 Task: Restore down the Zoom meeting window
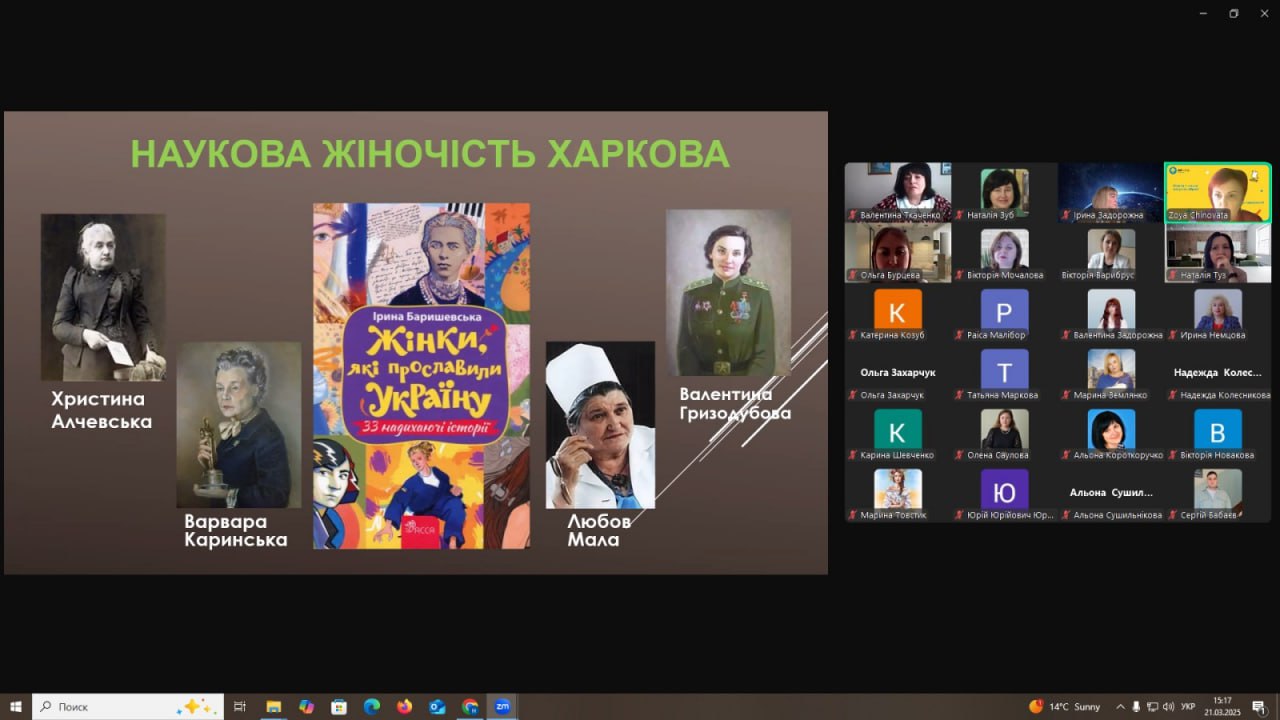tap(1234, 13)
